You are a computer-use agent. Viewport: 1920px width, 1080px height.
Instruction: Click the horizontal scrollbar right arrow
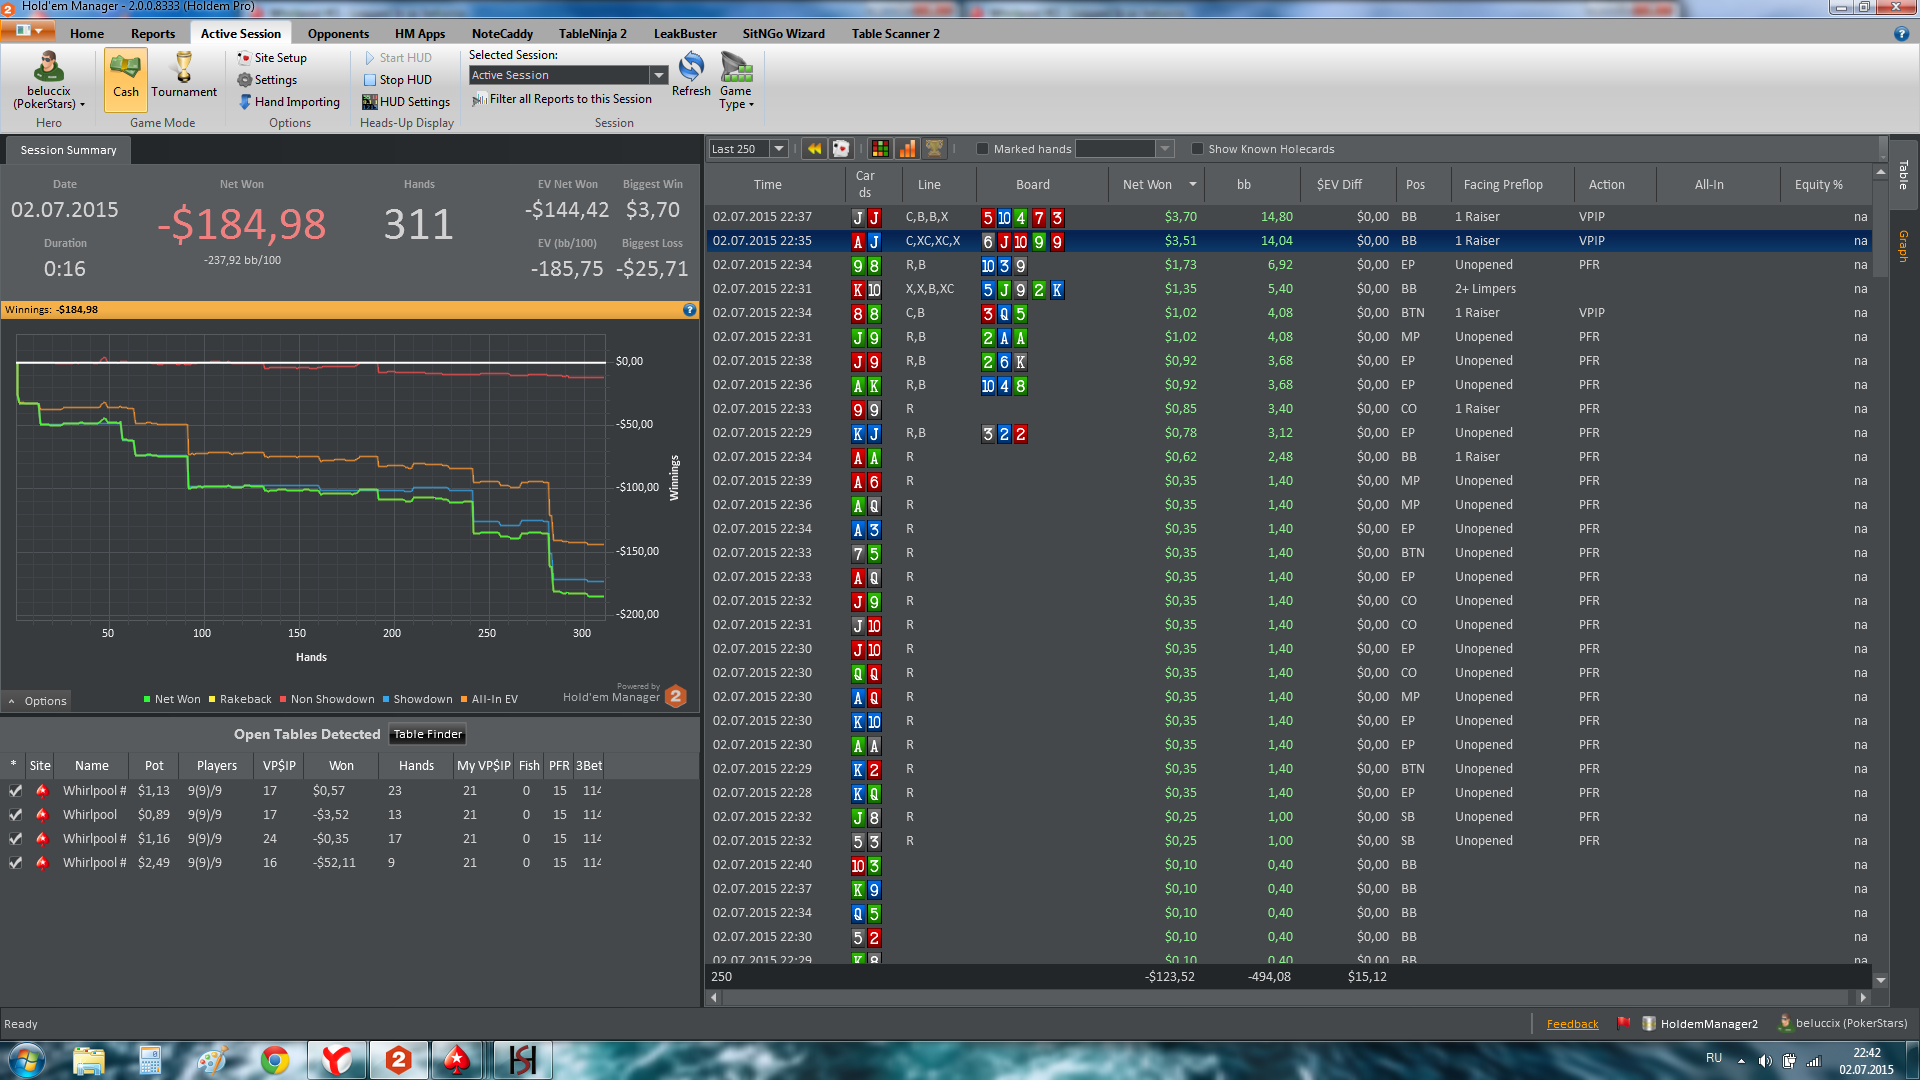(x=1863, y=997)
